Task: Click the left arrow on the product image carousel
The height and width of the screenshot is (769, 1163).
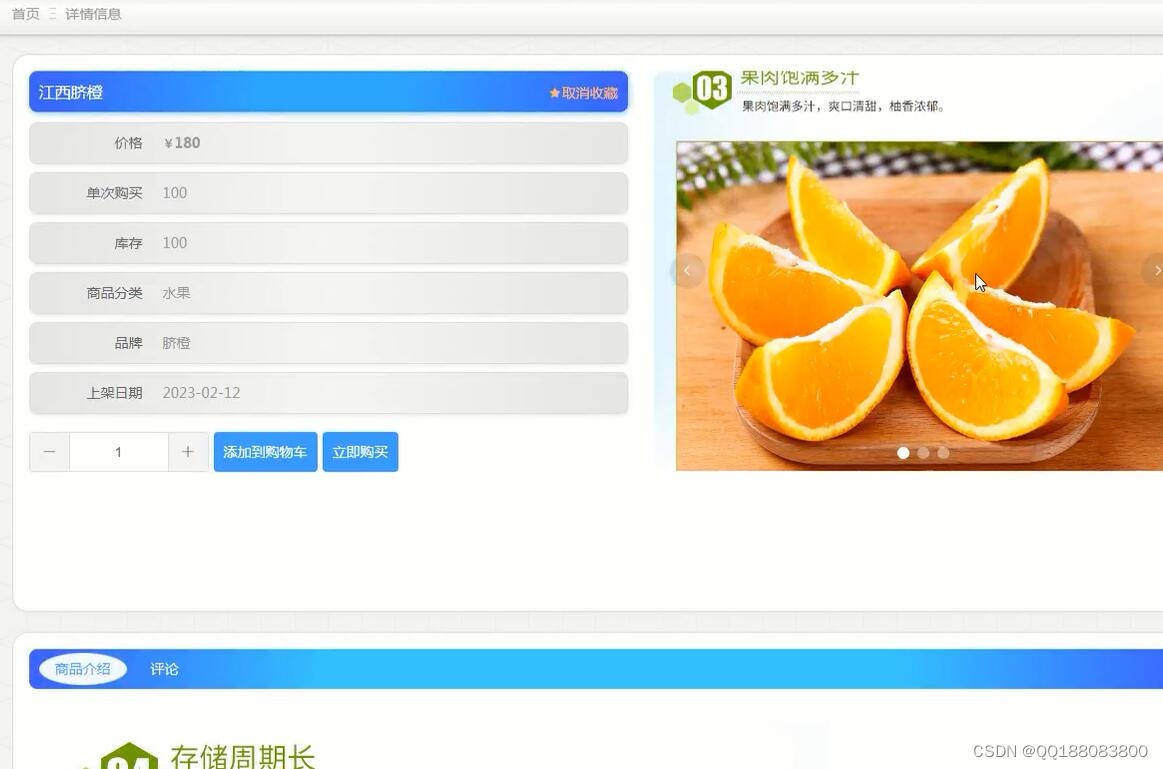Action: (x=687, y=270)
